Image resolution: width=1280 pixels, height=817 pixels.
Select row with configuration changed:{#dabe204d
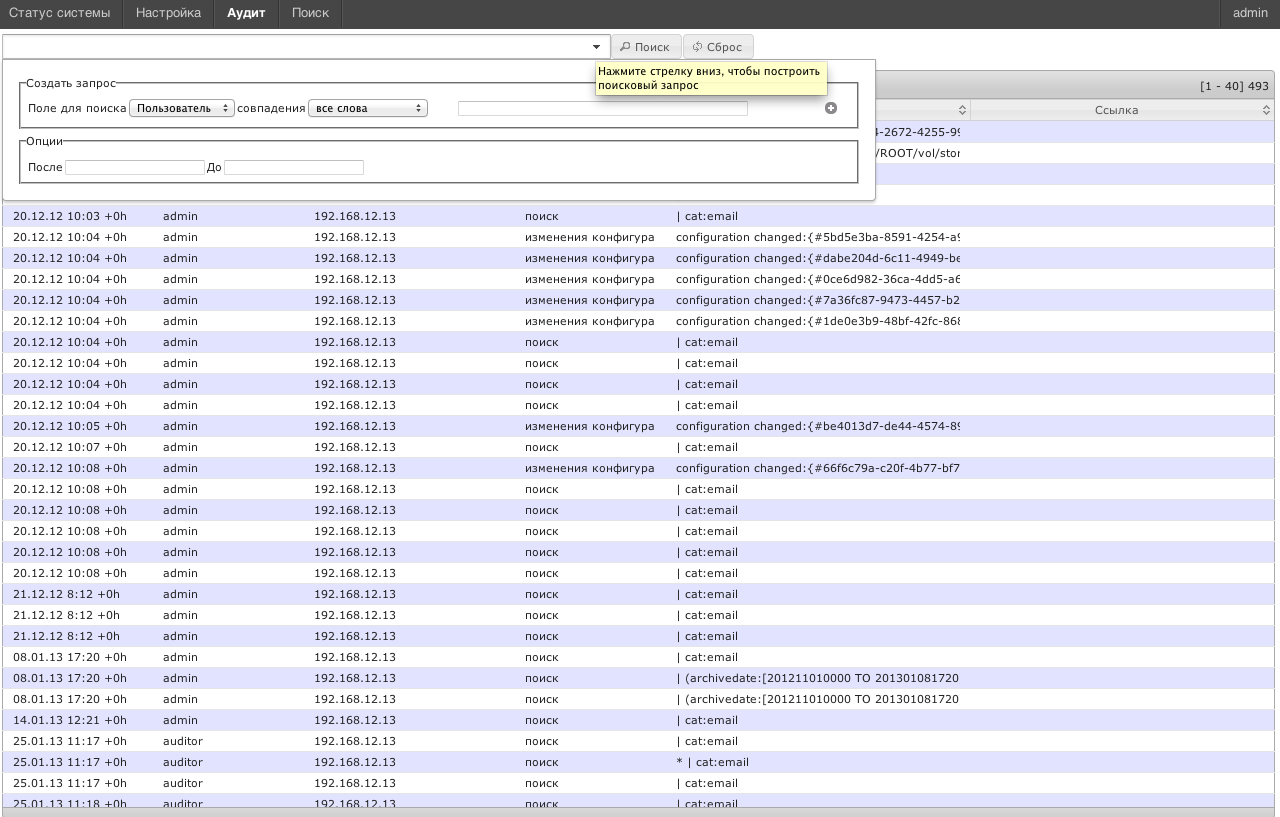pos(637,258)
